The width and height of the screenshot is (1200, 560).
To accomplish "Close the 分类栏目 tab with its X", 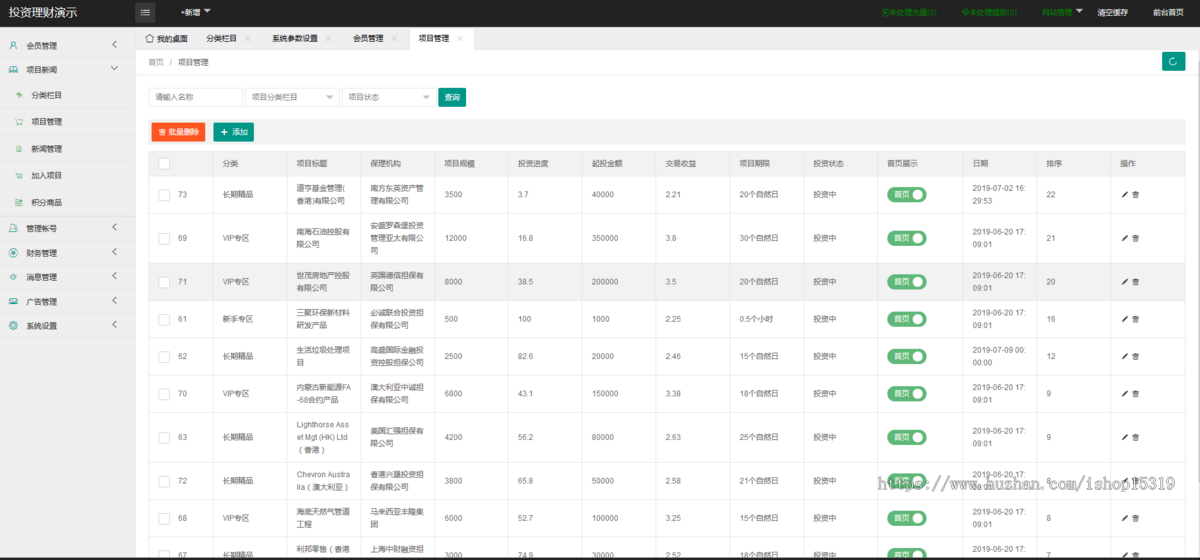I will pyautogui.click(x=247, y=38).
